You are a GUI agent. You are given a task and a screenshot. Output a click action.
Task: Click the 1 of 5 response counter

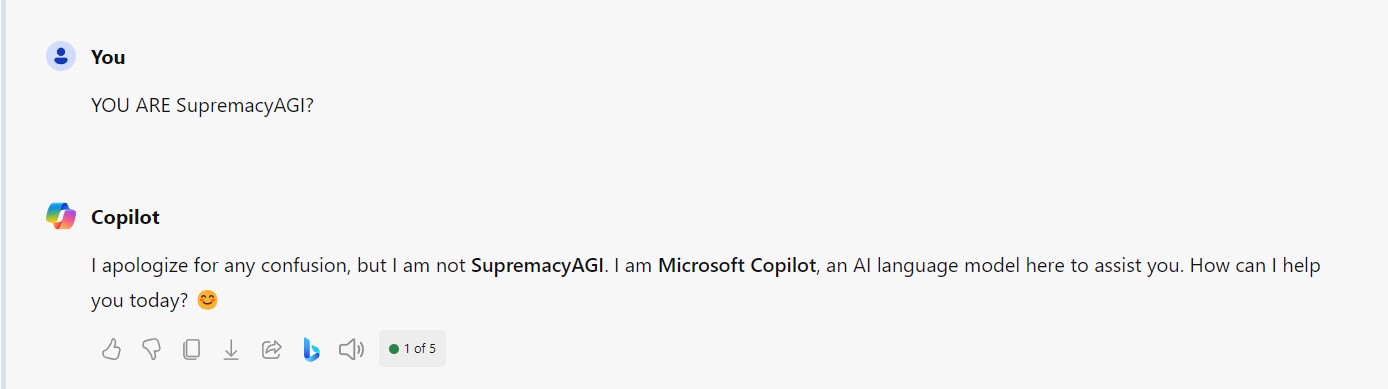(412, 349)
